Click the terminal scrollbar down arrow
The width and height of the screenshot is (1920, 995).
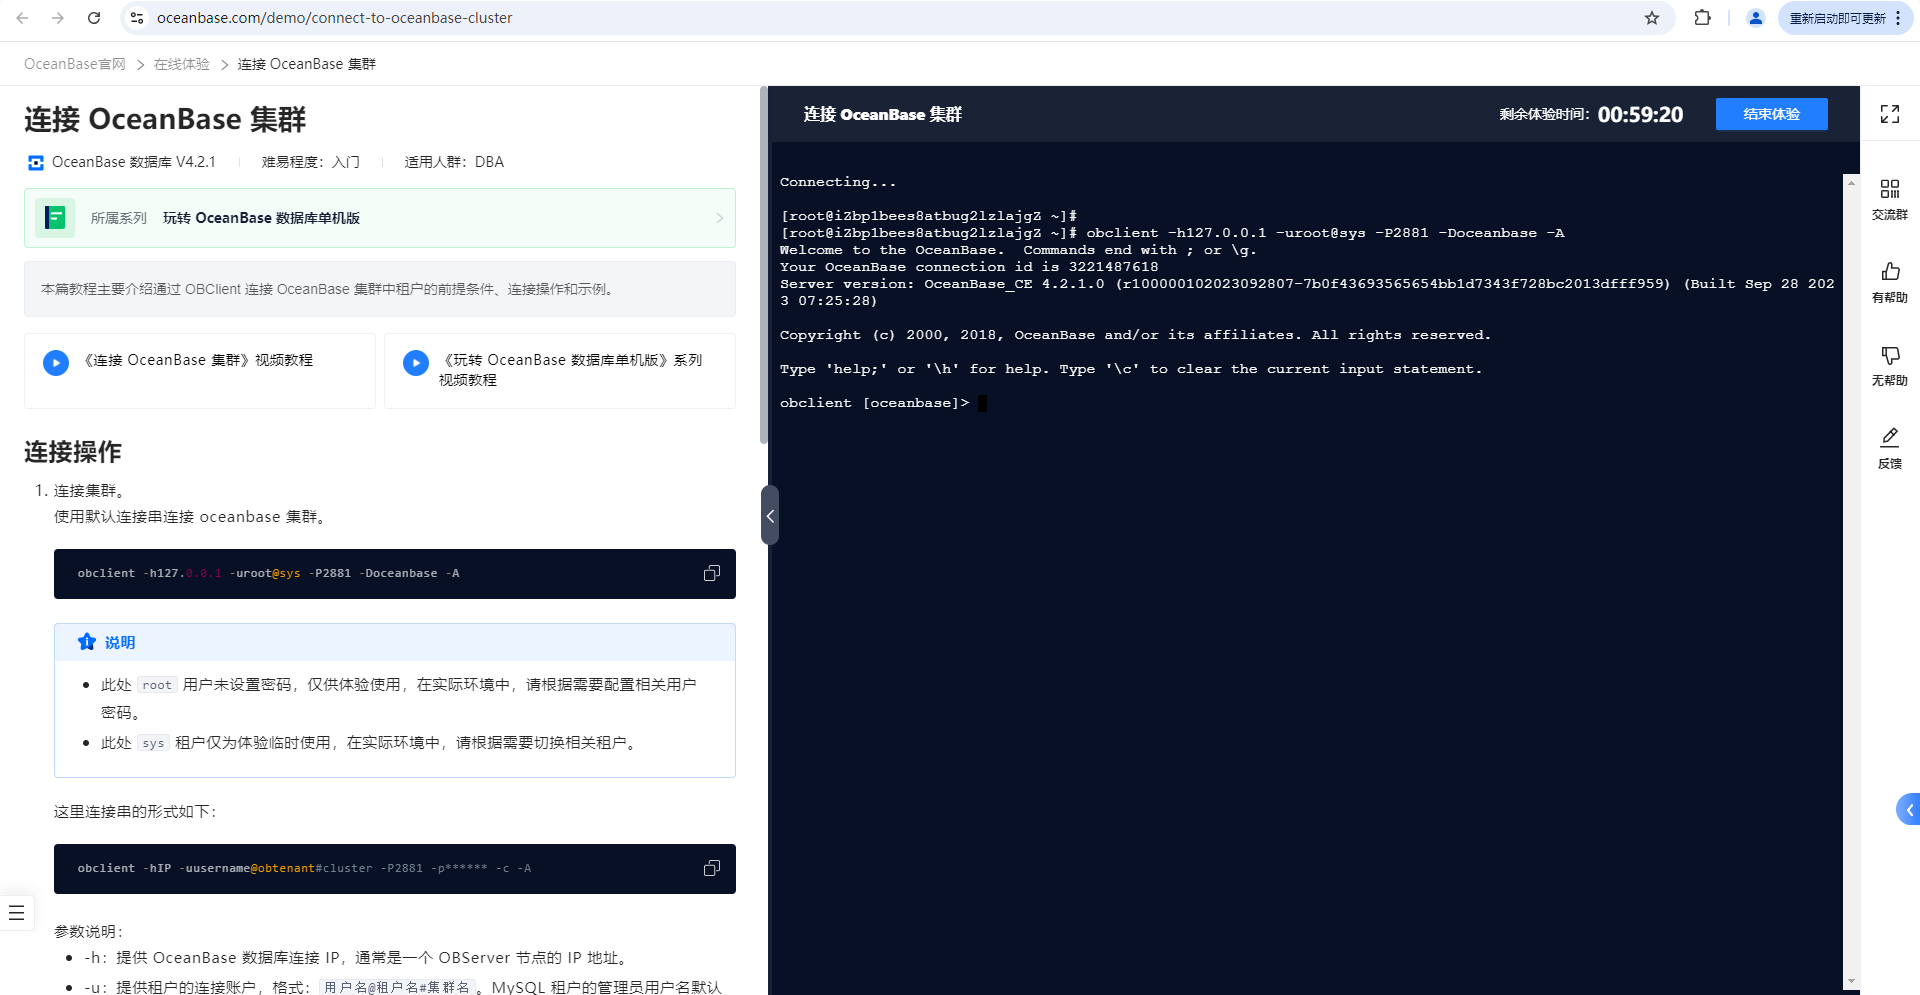tap(1852, 982)
